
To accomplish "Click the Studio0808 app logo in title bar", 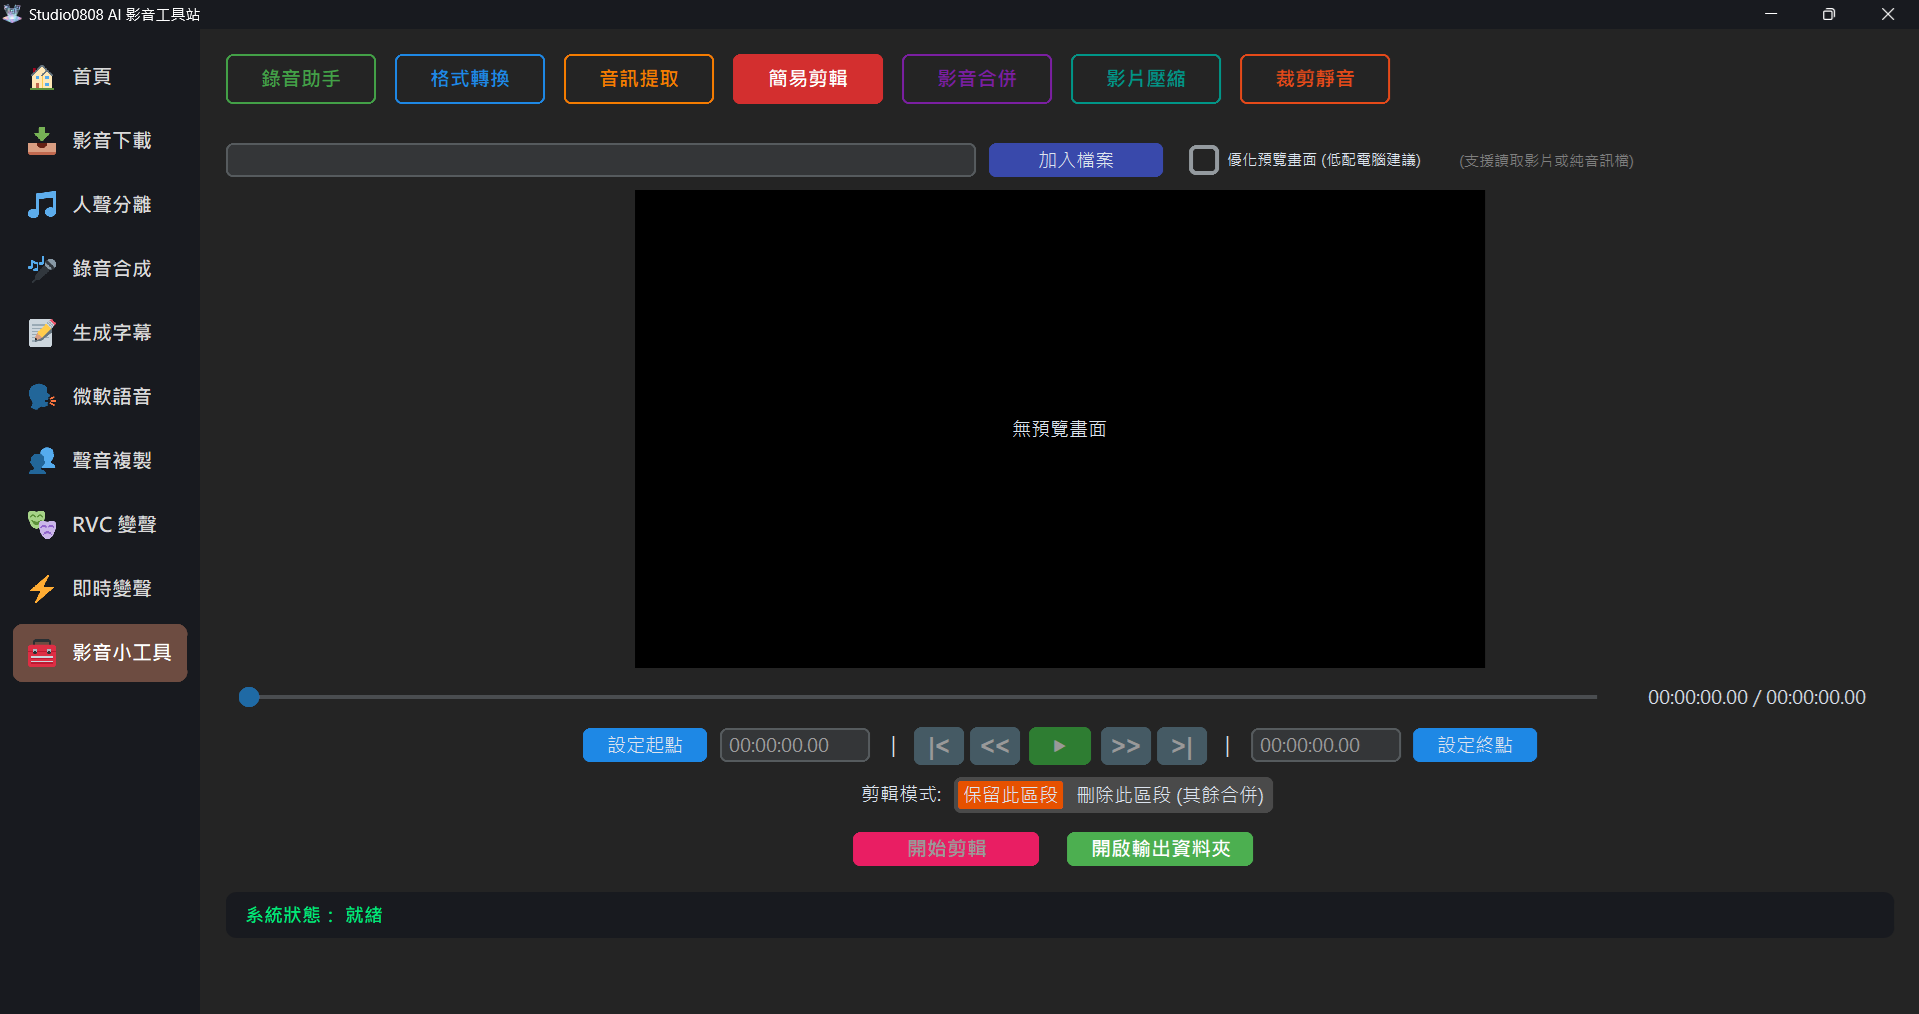I will coord(12,14).
